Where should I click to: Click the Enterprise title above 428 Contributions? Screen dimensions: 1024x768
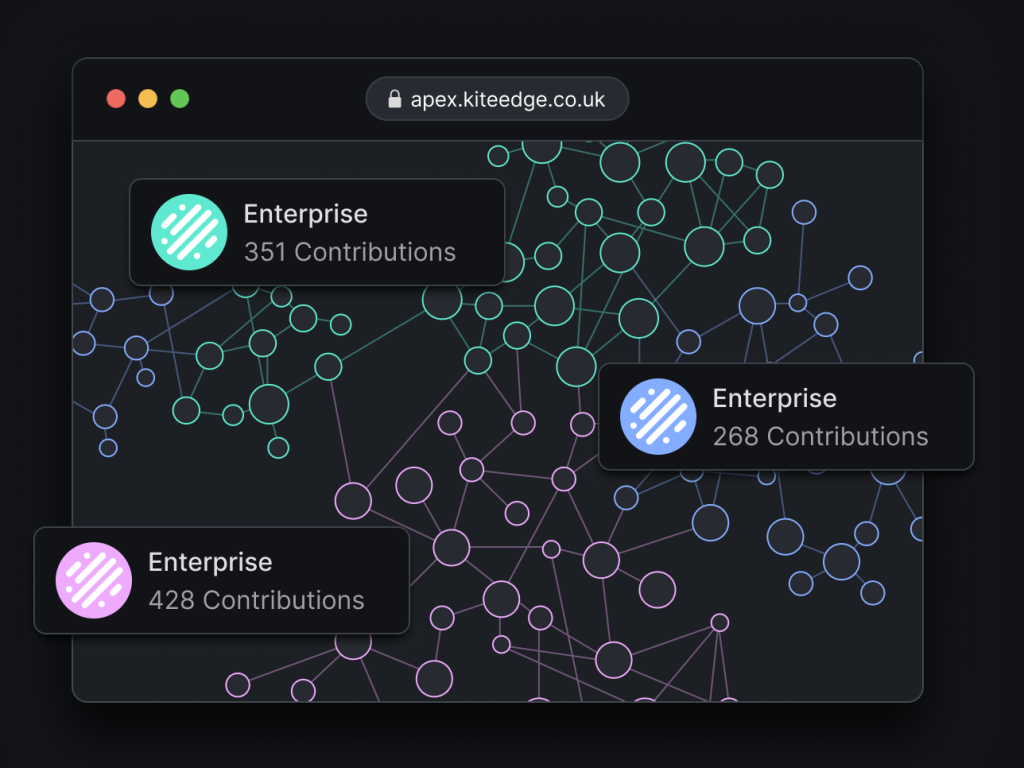(x=210, y=562)
